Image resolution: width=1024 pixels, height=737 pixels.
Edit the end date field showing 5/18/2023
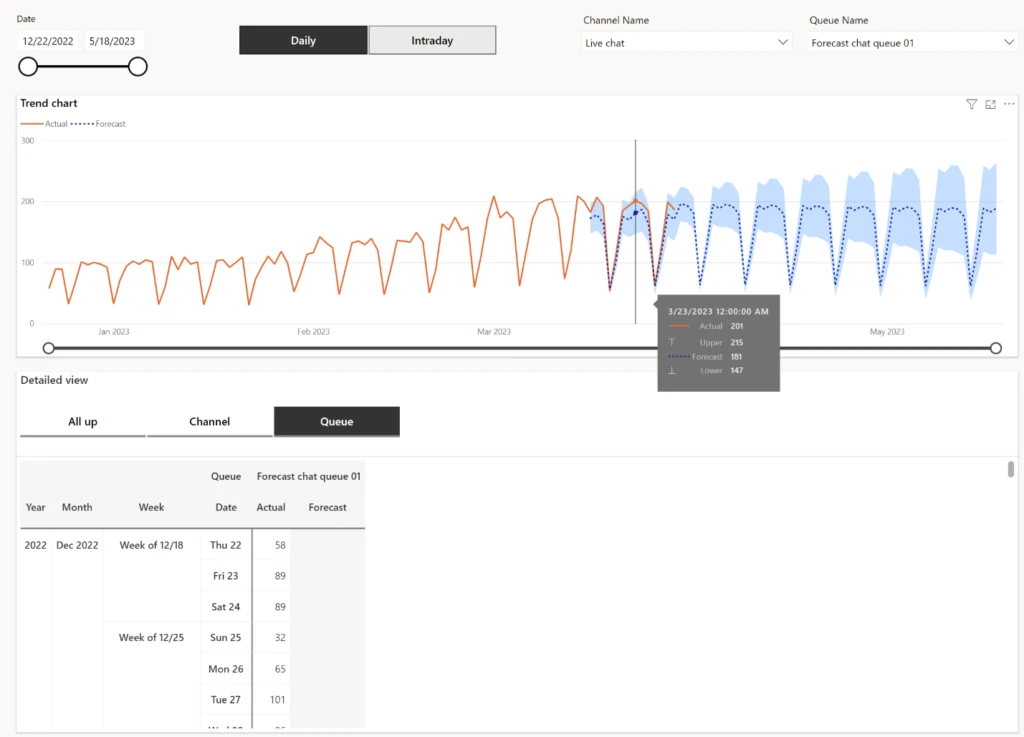(110, 42)
